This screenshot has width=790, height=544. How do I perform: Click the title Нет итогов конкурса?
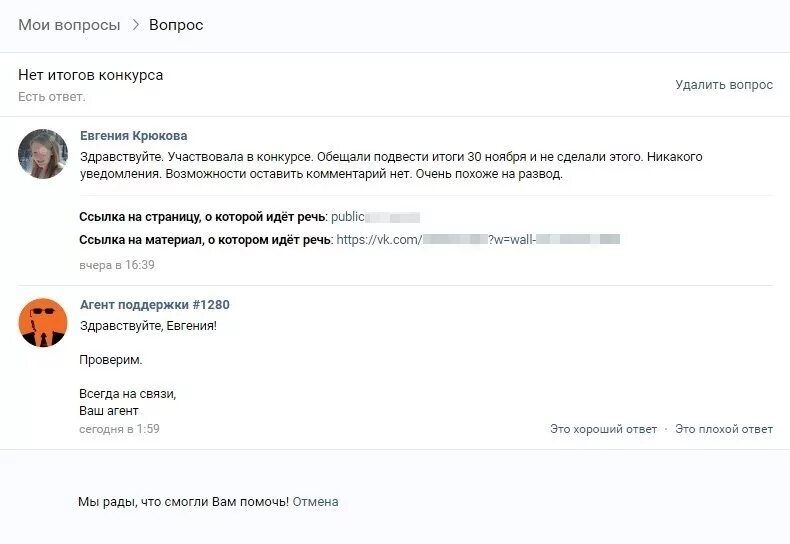(90, 75)
